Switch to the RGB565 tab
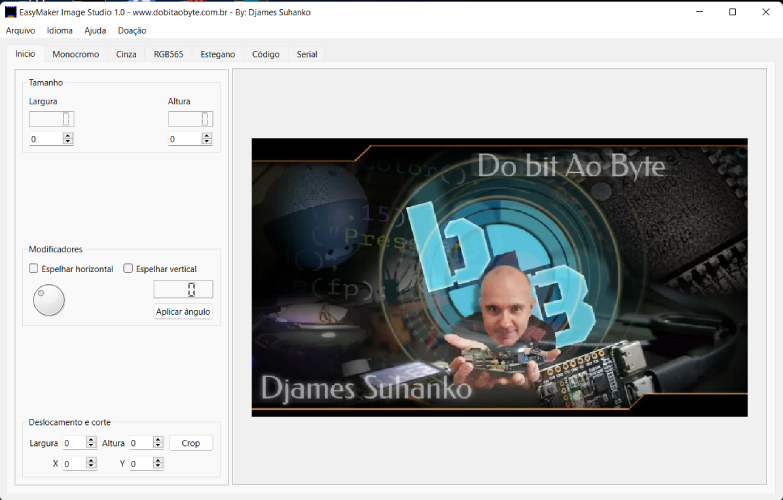783x500 pixels. tap(168, 54)
